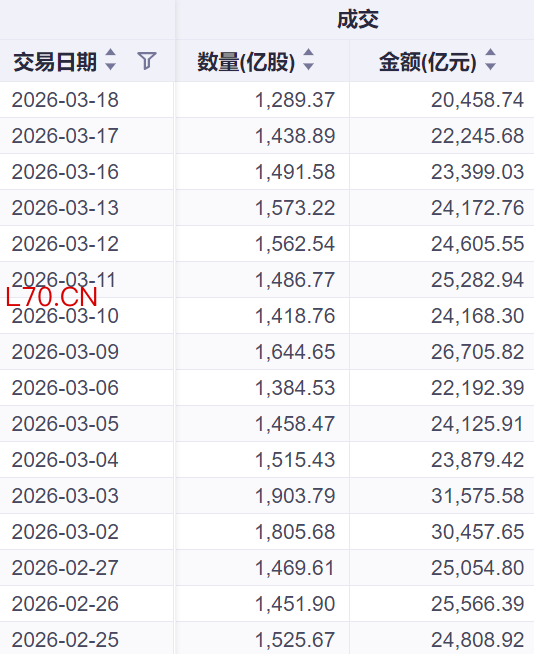Click amount value 24,605.55
The height and width of the screenshot is (654, 534).
[477, 244]
